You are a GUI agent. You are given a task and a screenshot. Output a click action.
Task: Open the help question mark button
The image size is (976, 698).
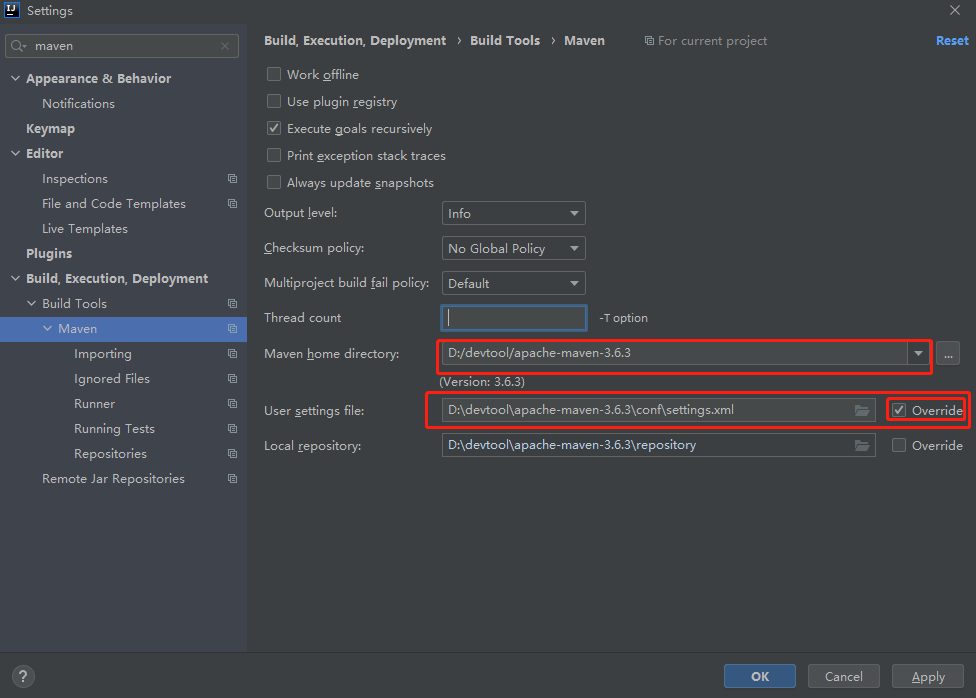tap(23, 676)
